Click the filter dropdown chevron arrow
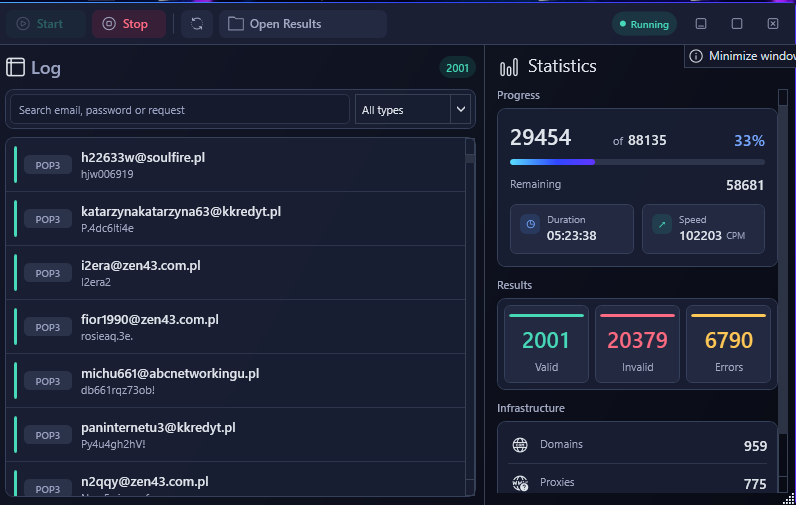This screenshot has height=505, width=796. pos(460,109)
